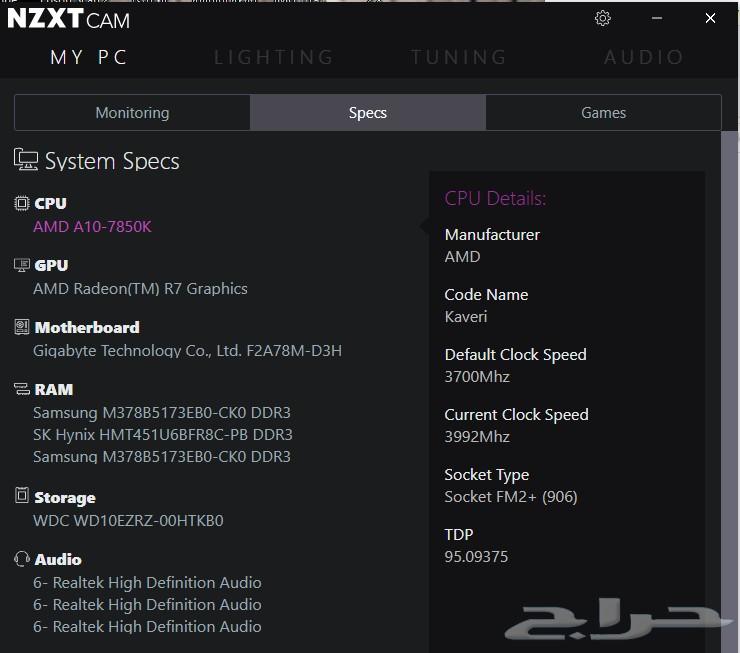Screen dimensions: 740x653
Task: Click the Kaveri code name value
Action: click(x=466, y=317)
